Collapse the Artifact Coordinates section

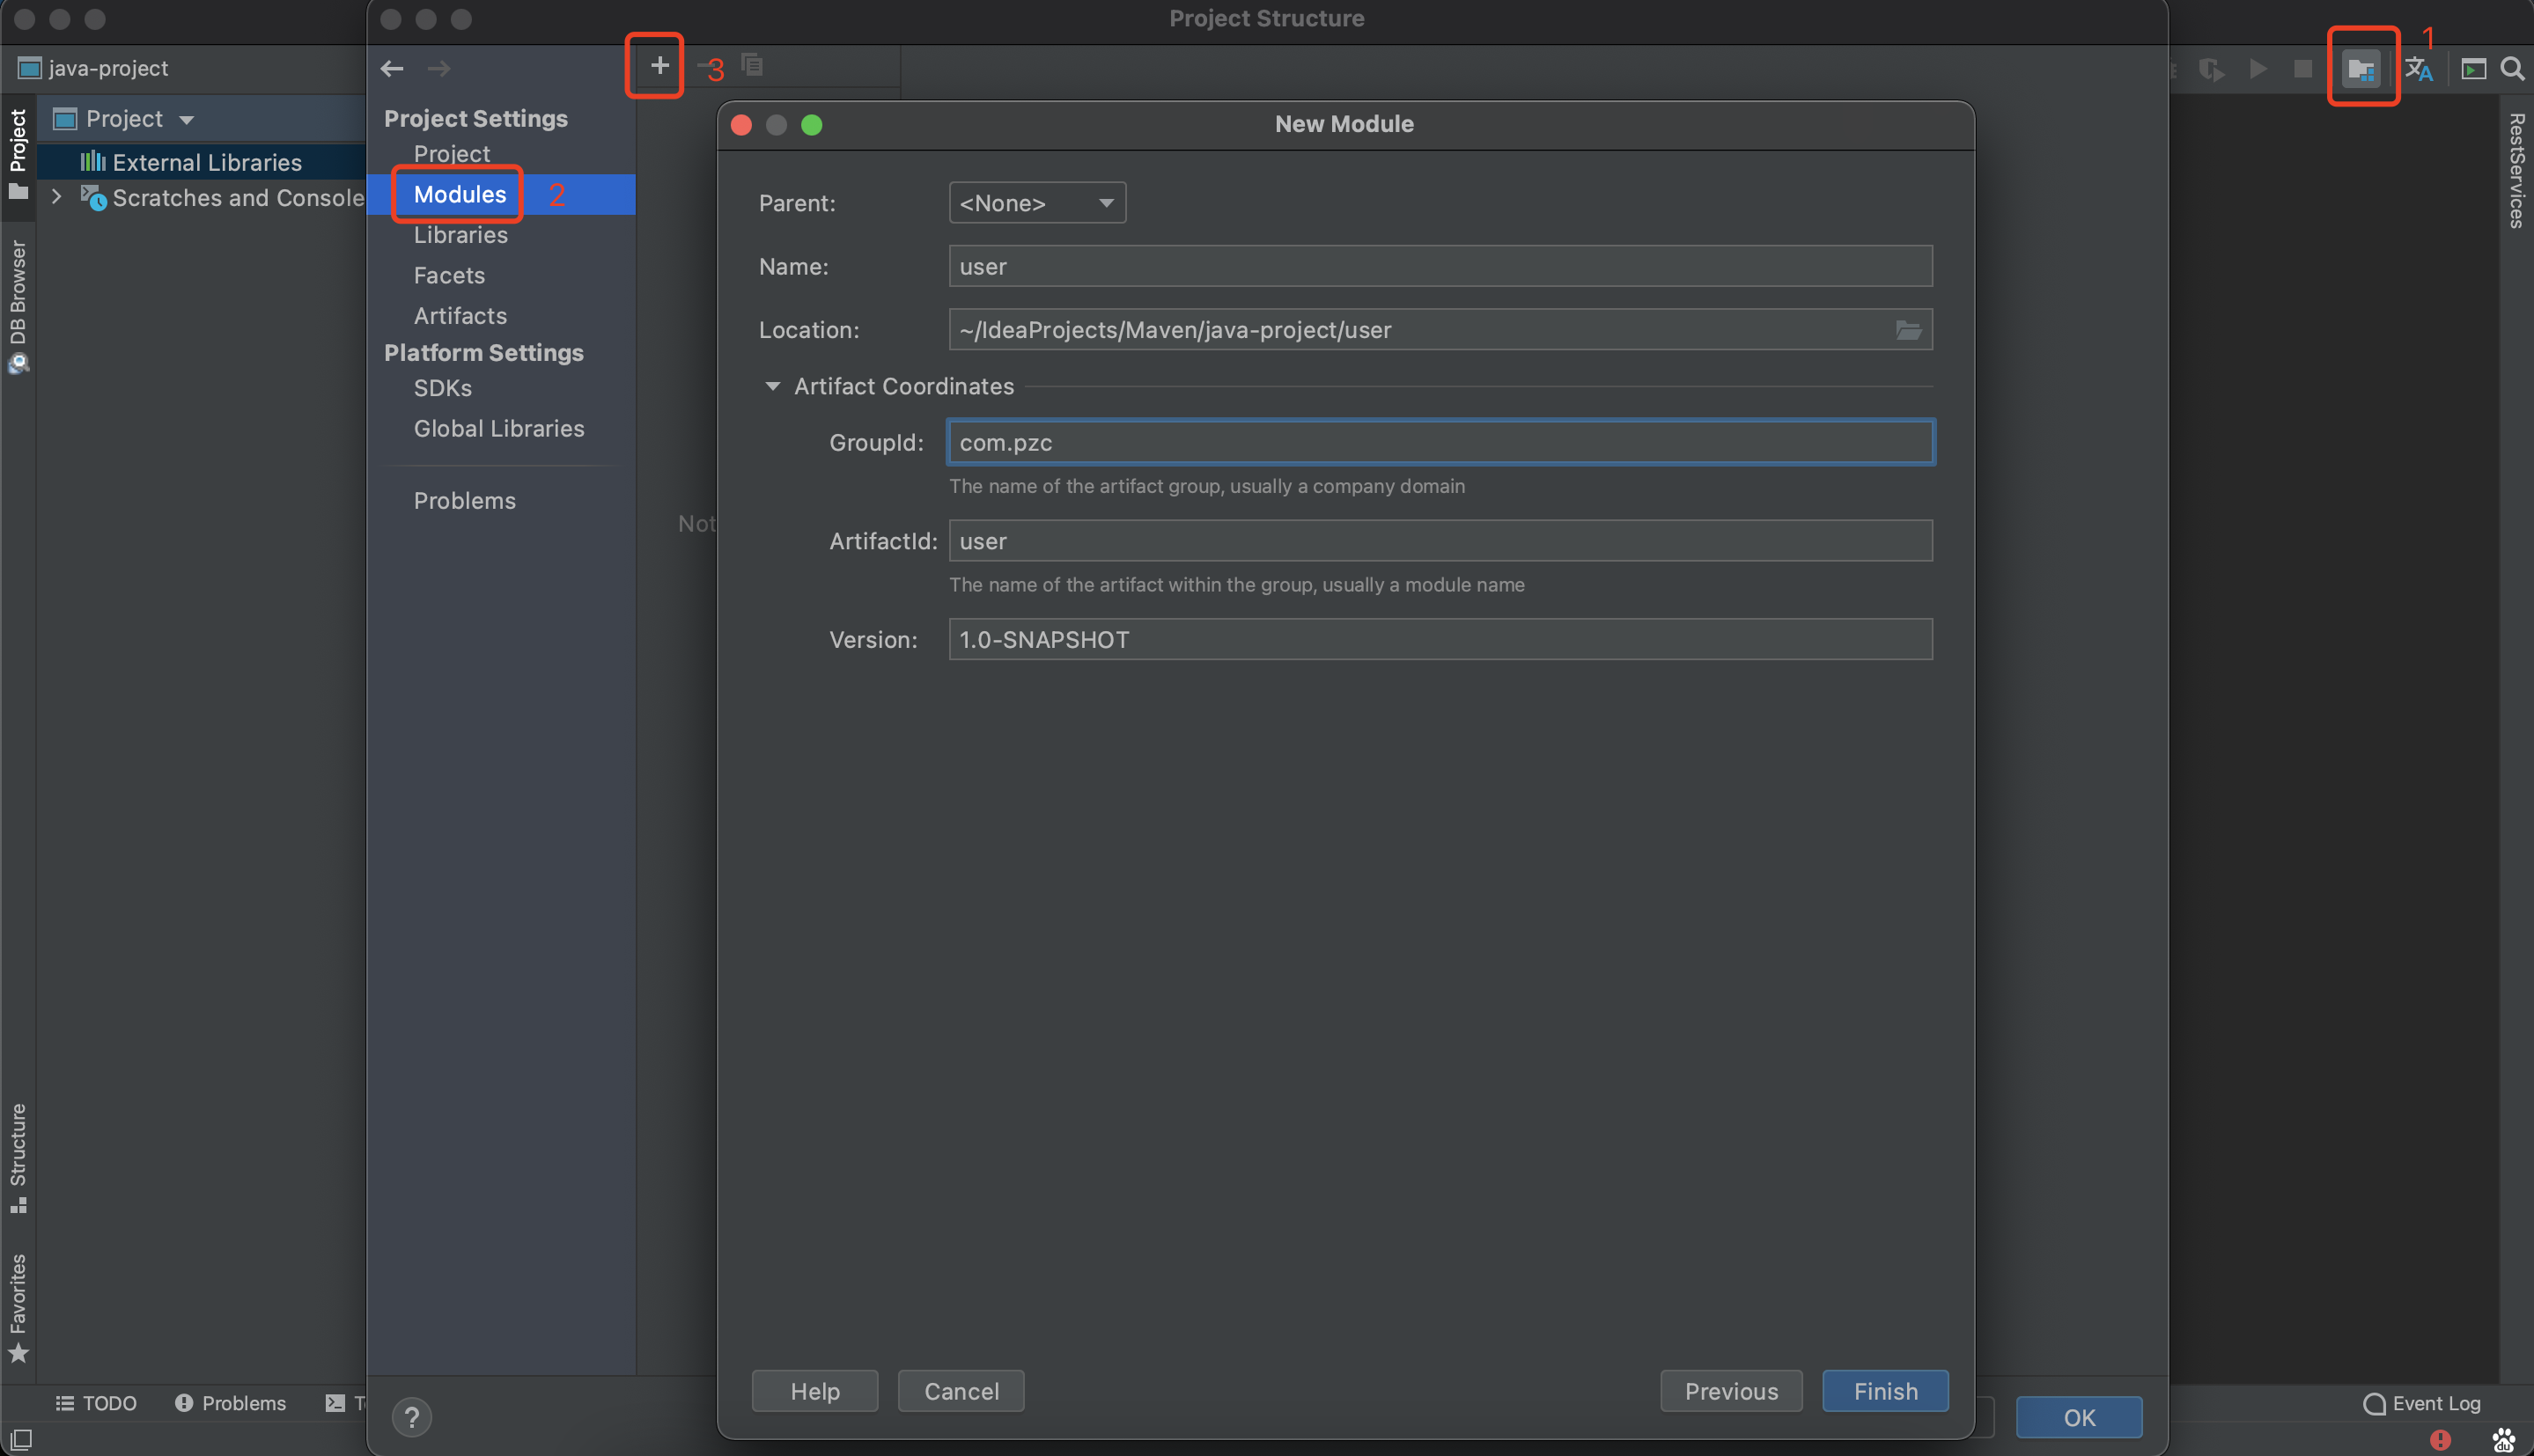[772, 386]
